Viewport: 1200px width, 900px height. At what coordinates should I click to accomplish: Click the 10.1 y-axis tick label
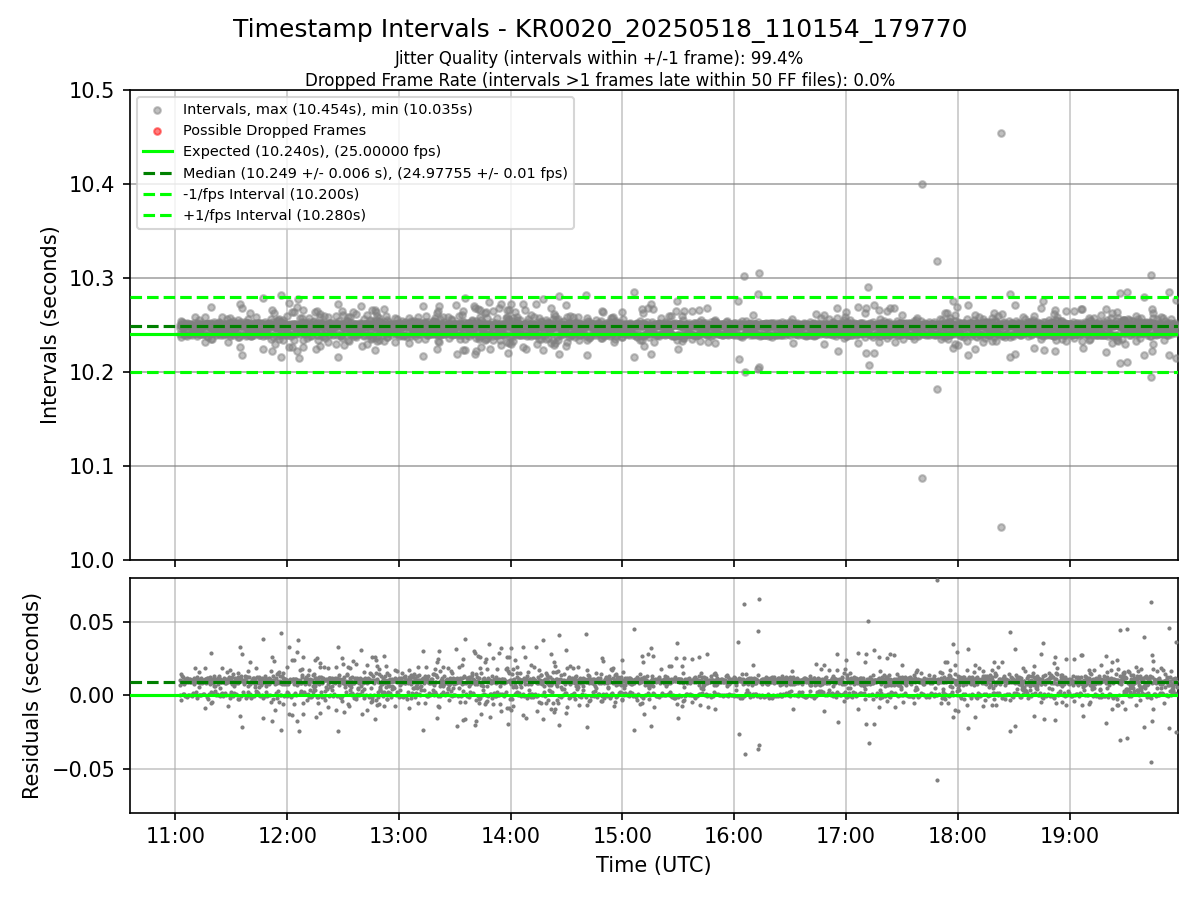pyautogui.click(x=93, y=466)
